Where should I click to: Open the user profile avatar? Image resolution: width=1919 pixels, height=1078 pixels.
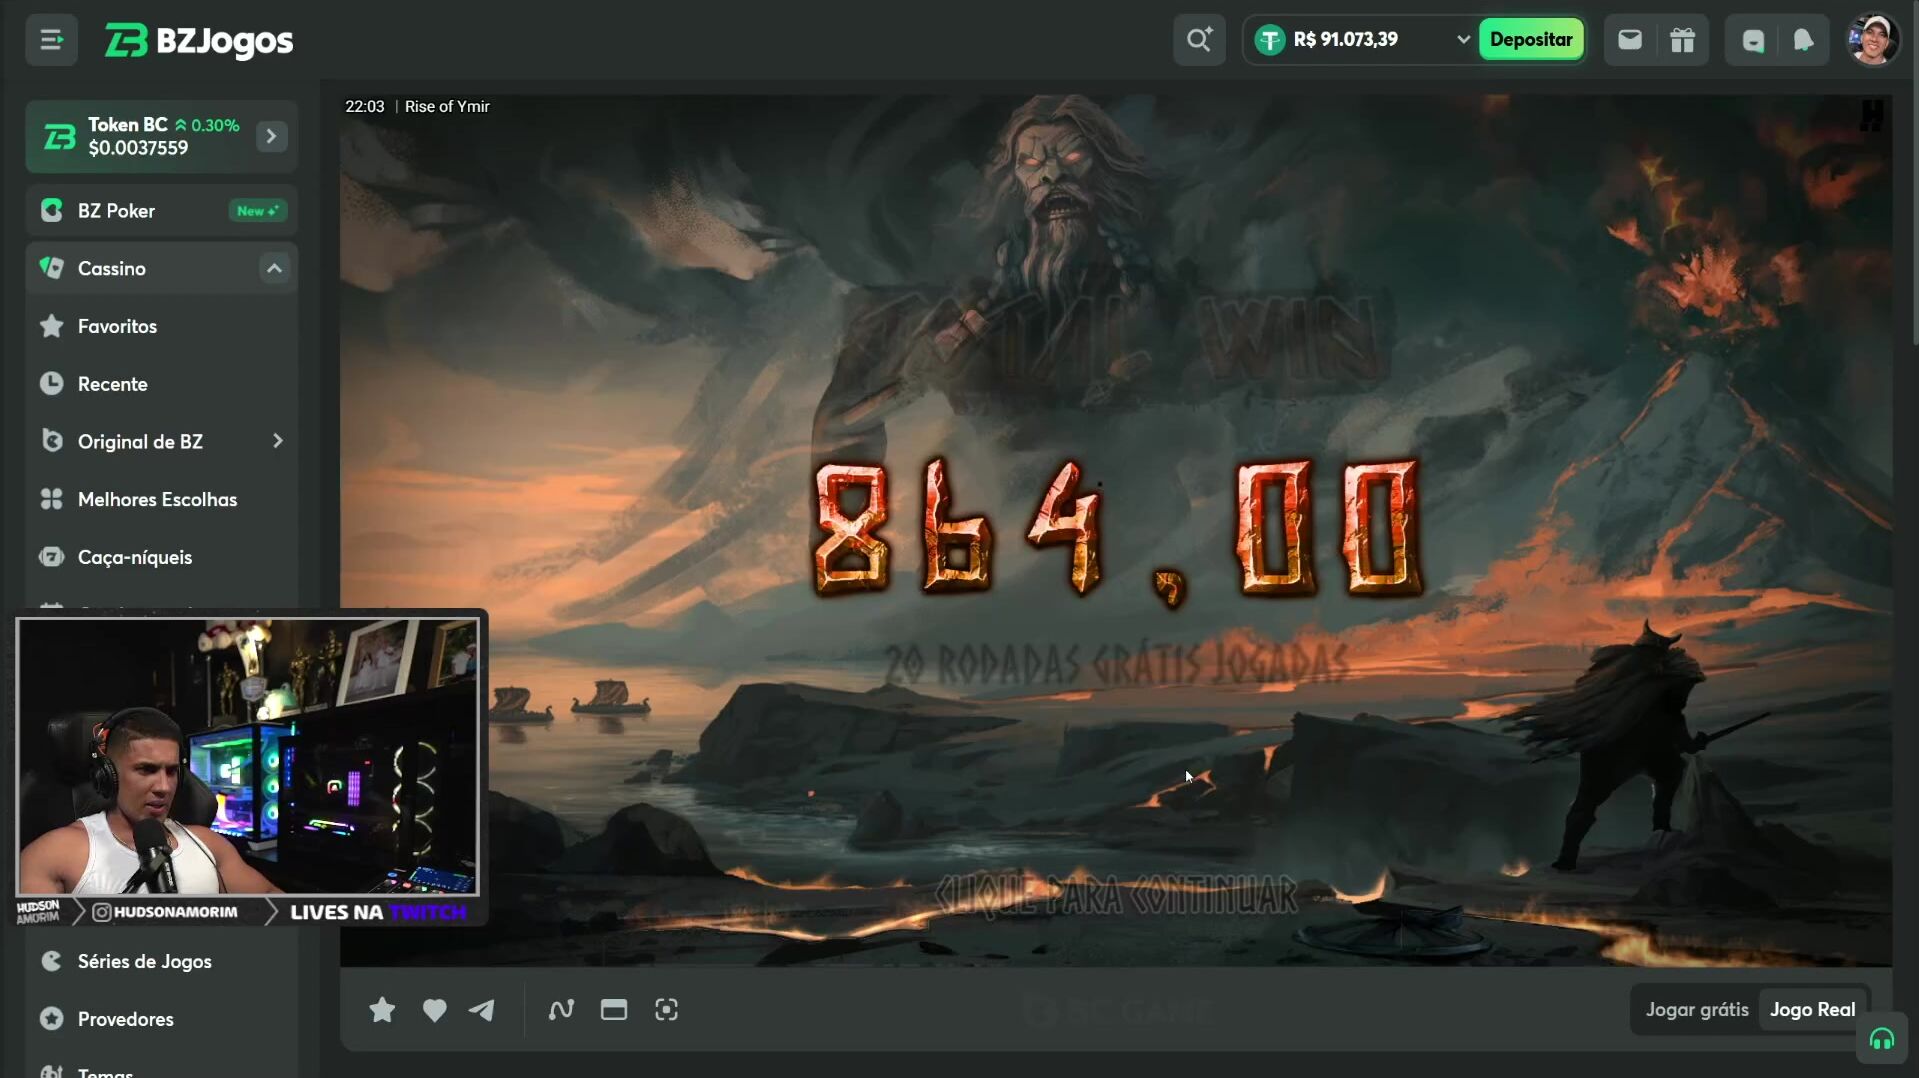[1872, 40]
